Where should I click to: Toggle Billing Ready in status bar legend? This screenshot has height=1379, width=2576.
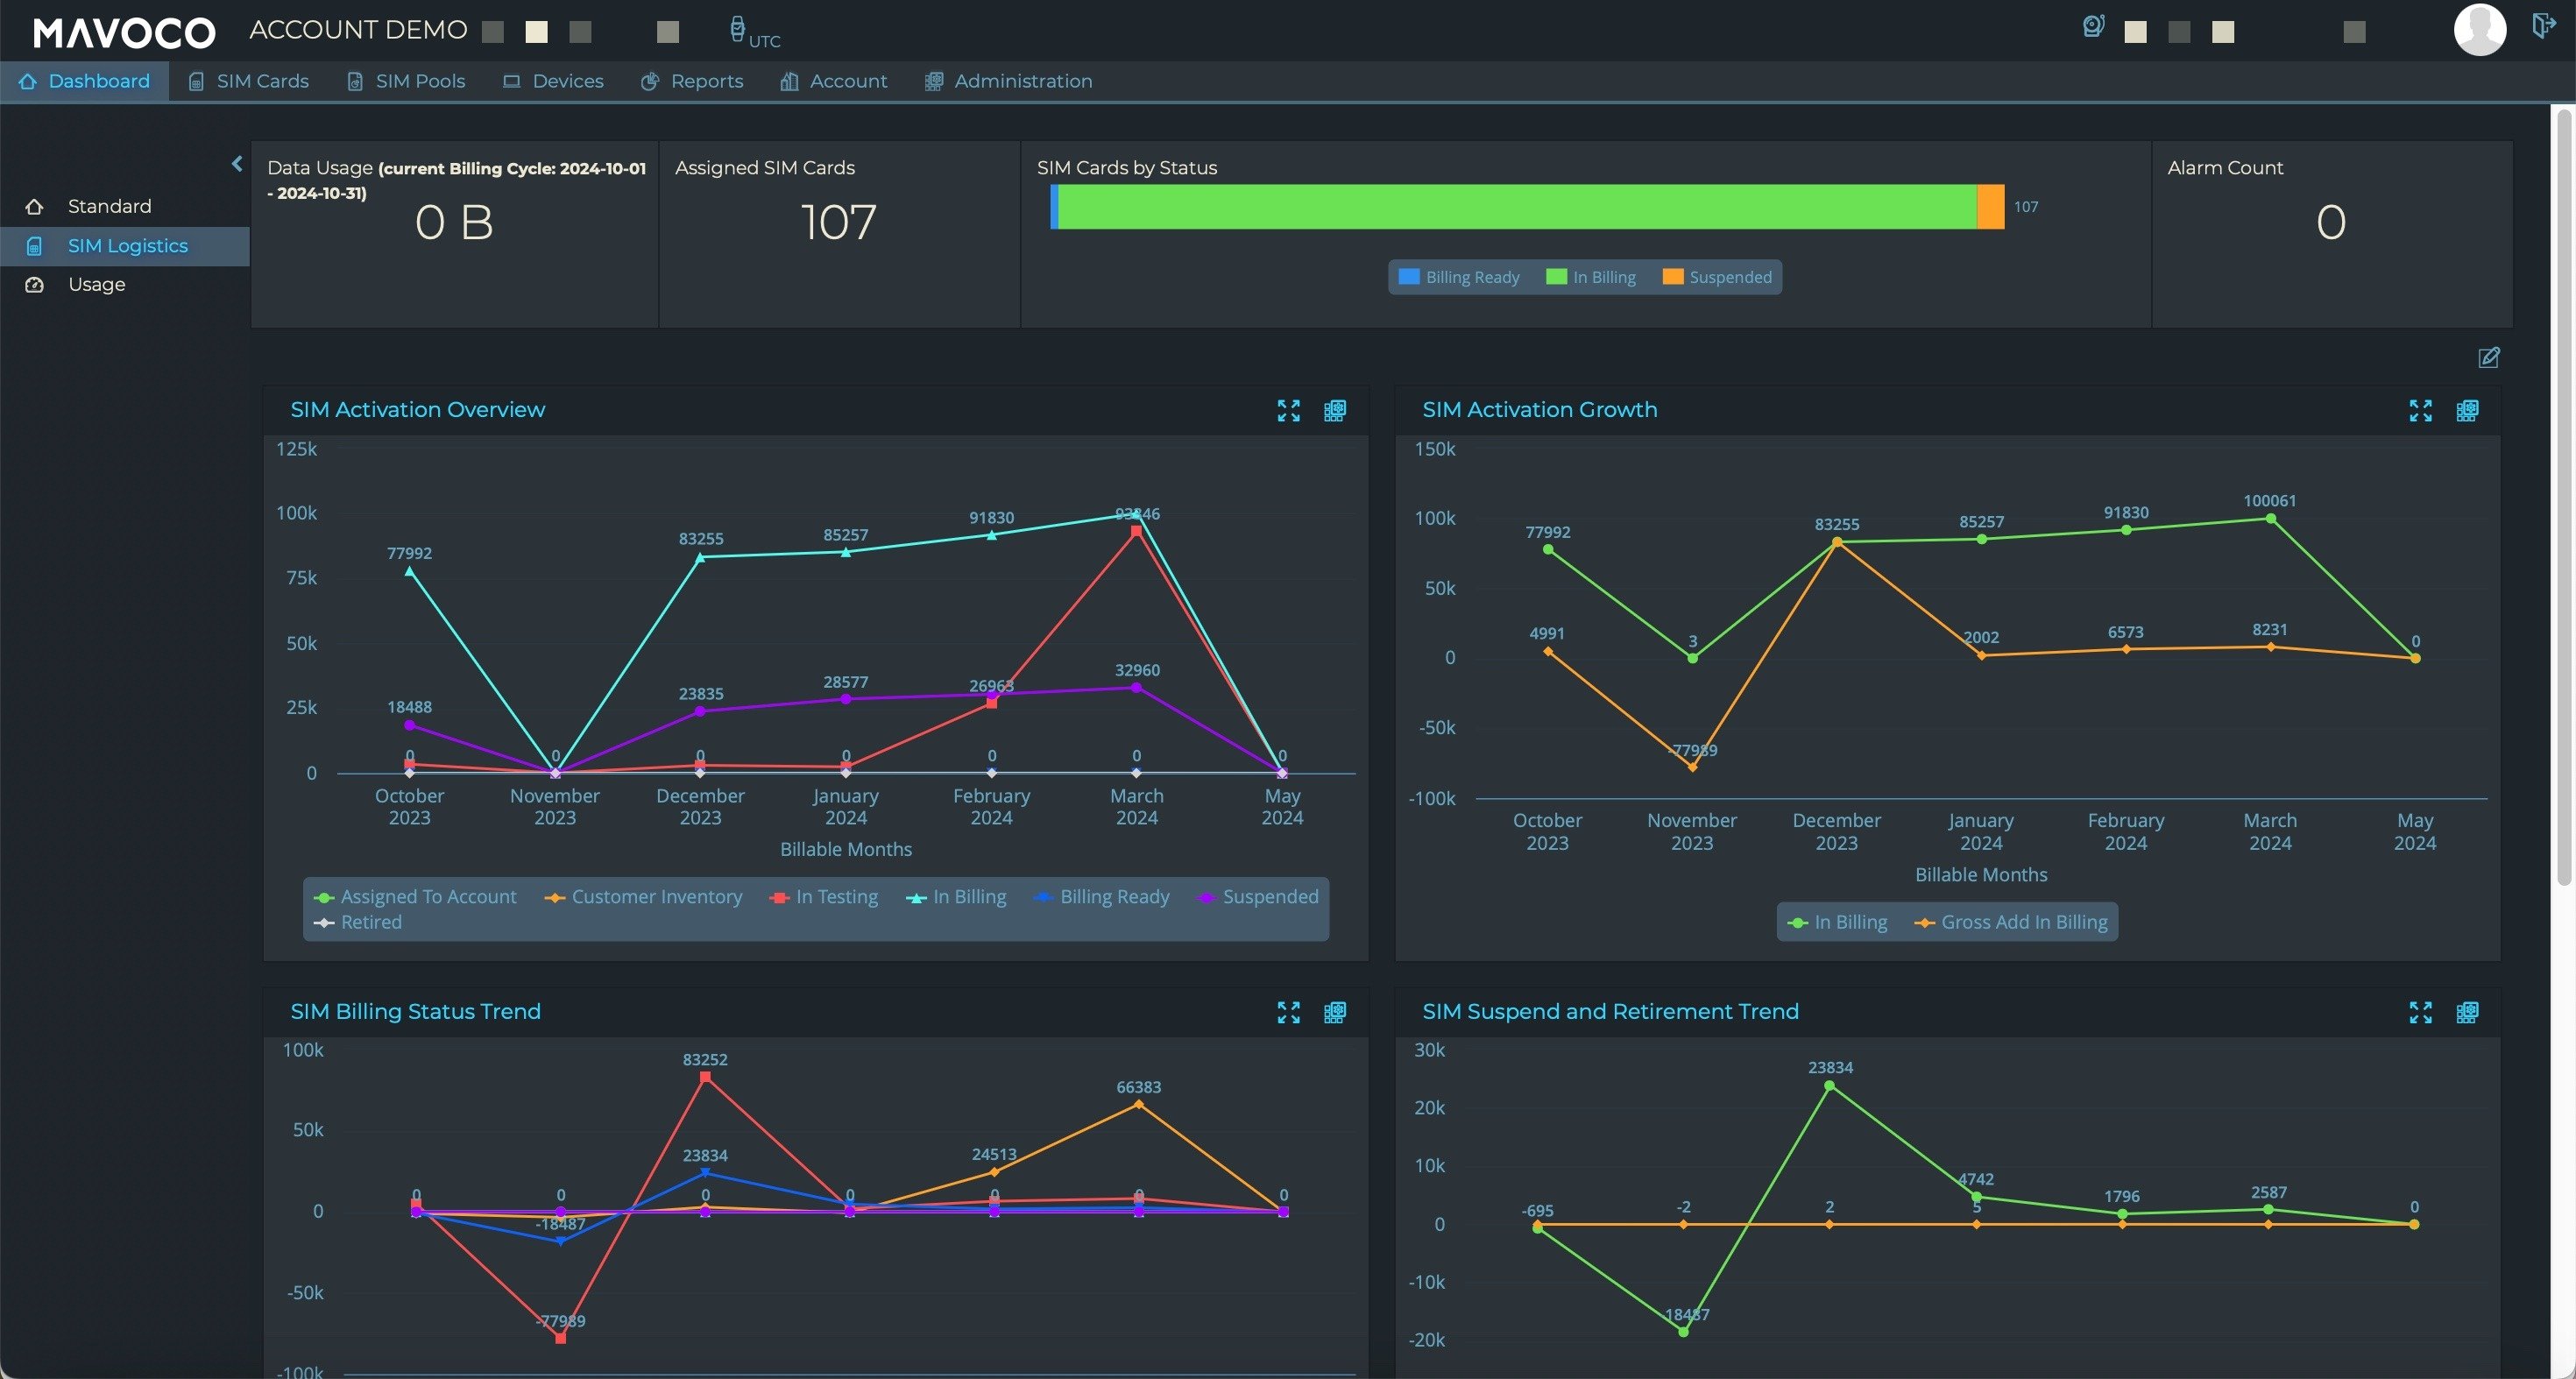[1459, 277]
